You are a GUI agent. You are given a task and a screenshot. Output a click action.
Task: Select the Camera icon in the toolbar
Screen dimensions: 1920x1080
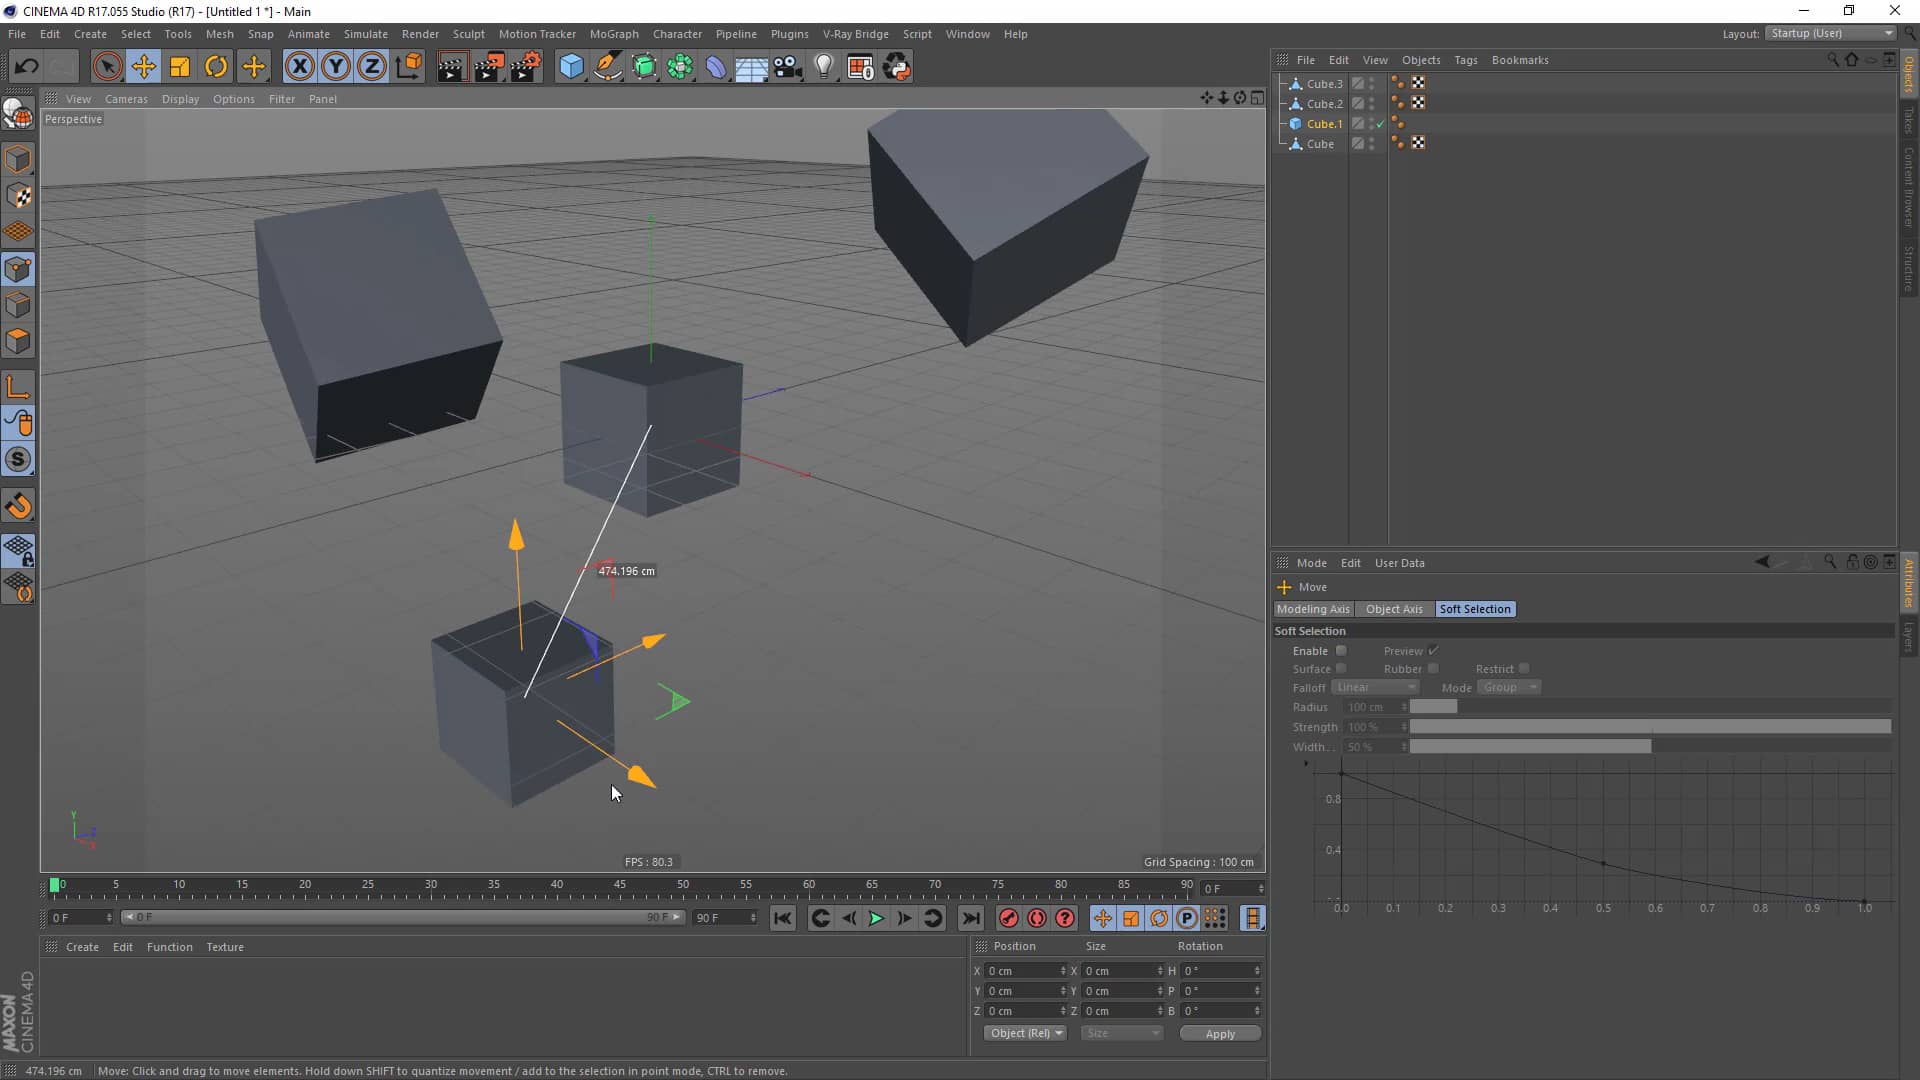pos(788,66)
